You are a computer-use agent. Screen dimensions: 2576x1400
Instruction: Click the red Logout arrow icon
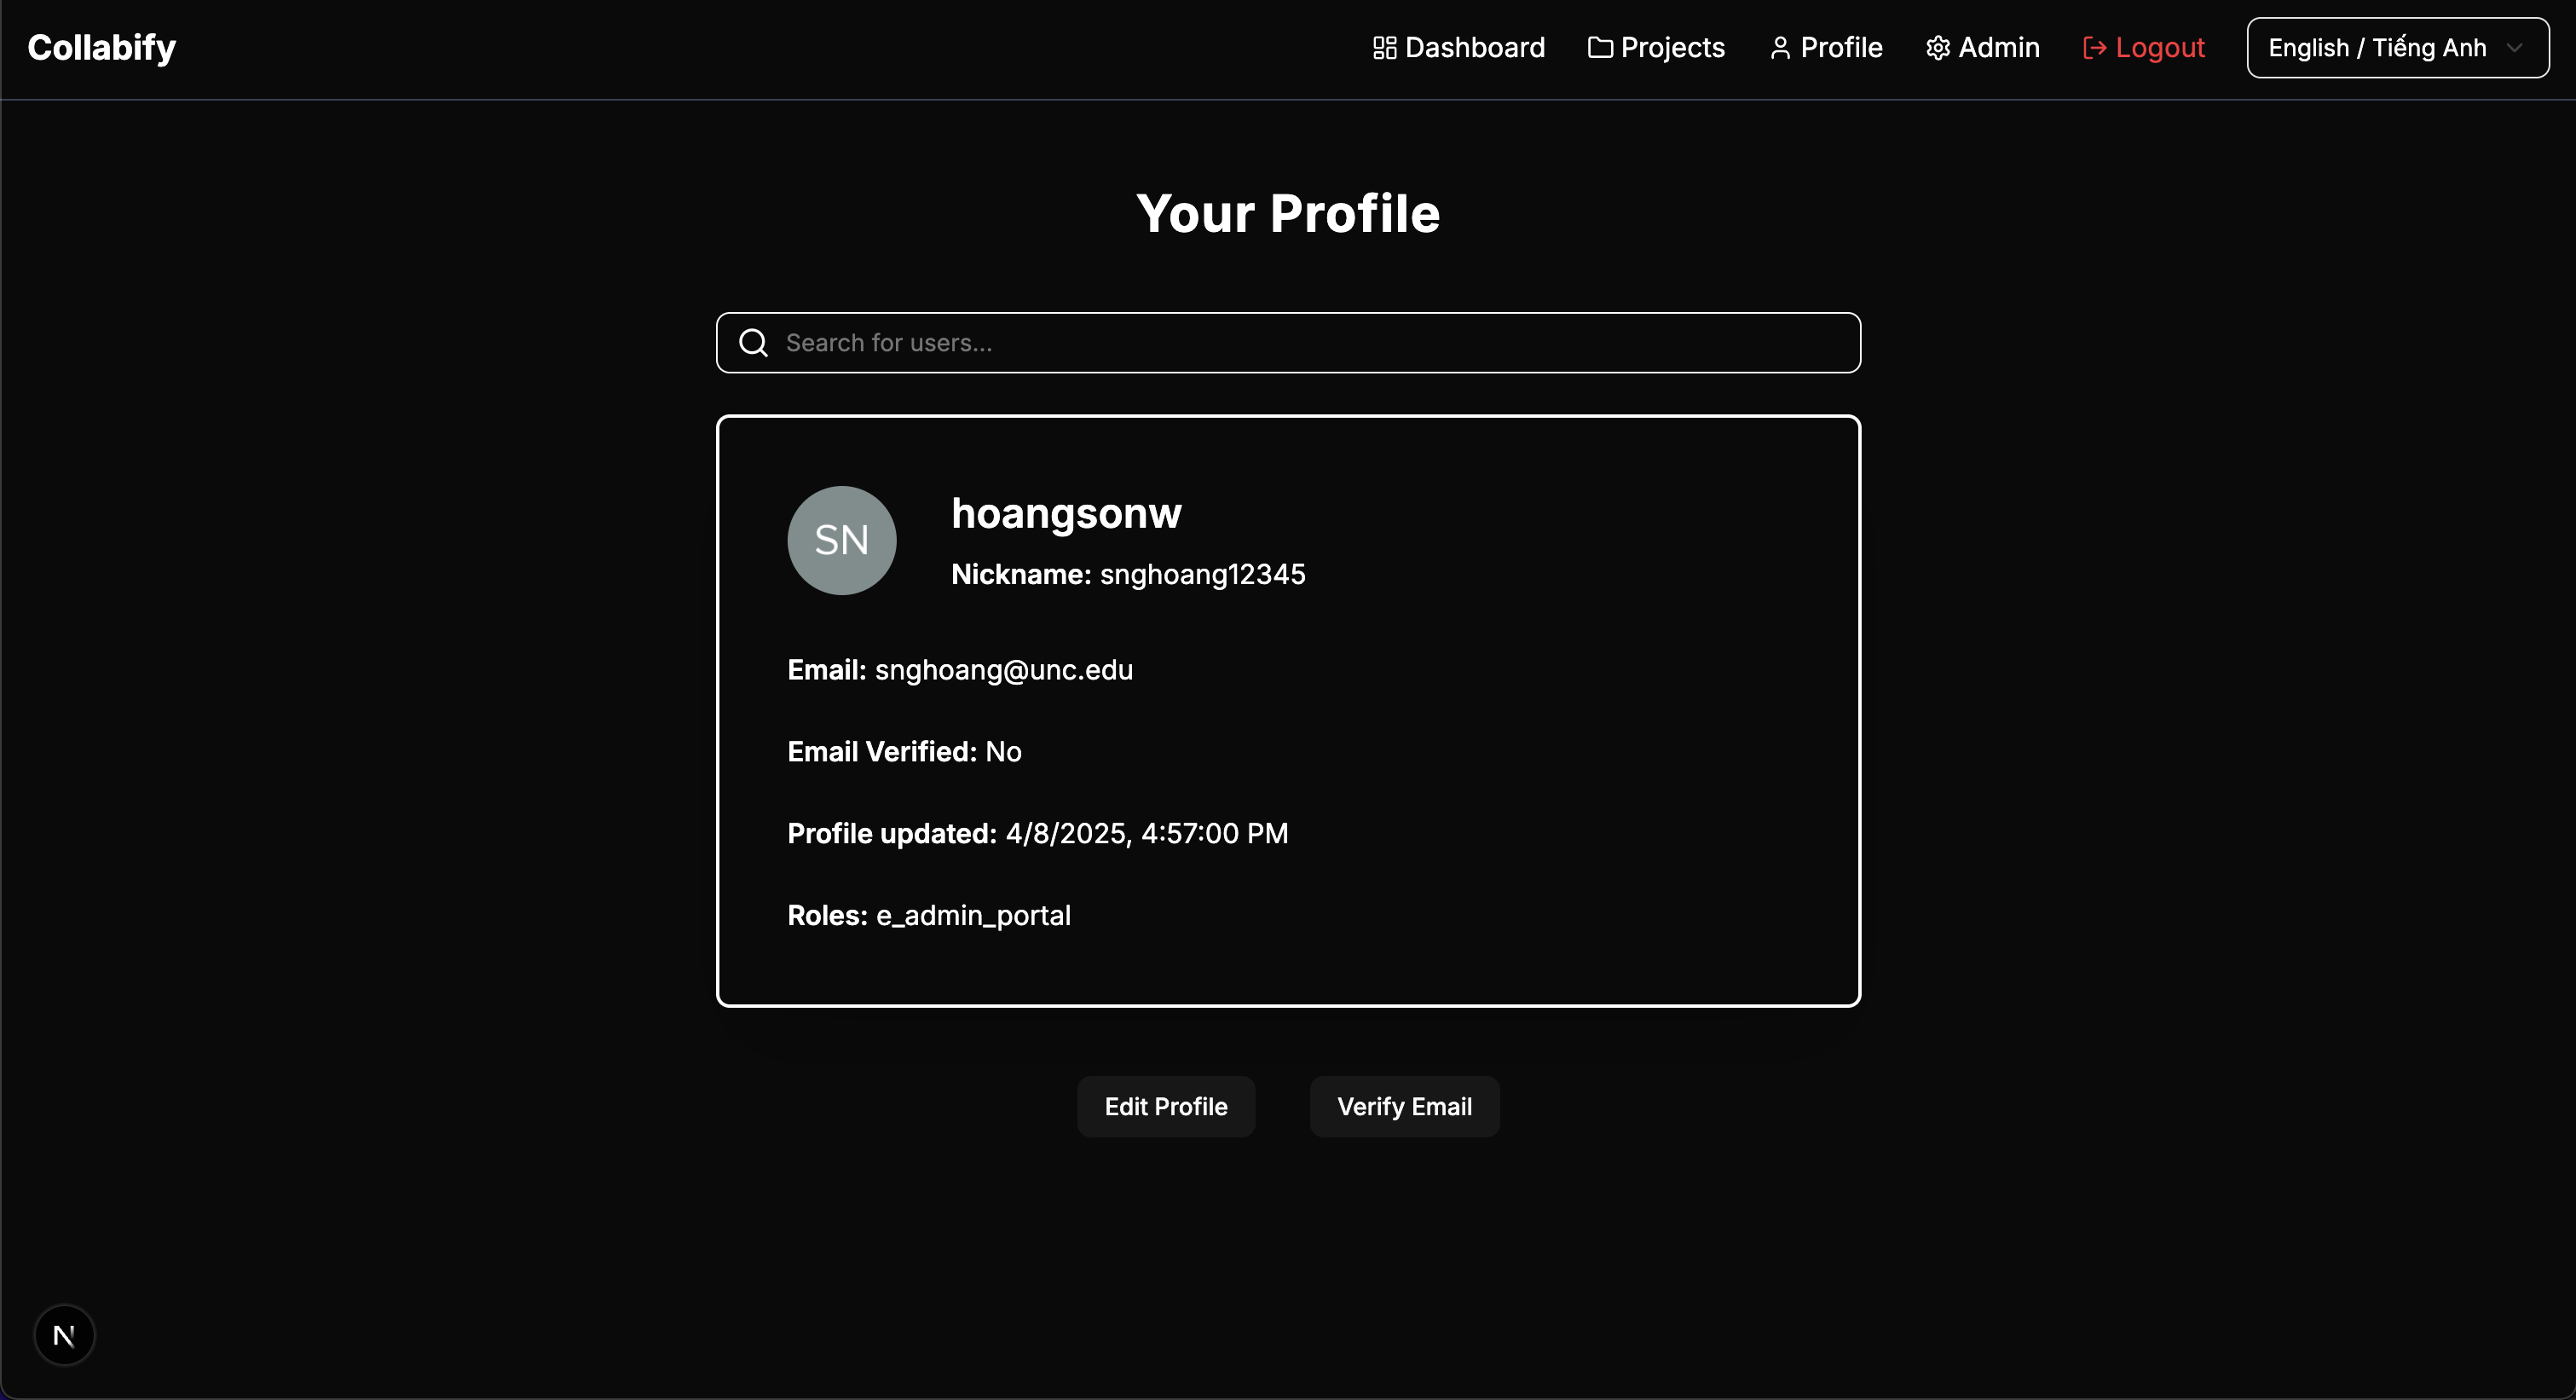pyautogui.click(x=2095, y=48)
